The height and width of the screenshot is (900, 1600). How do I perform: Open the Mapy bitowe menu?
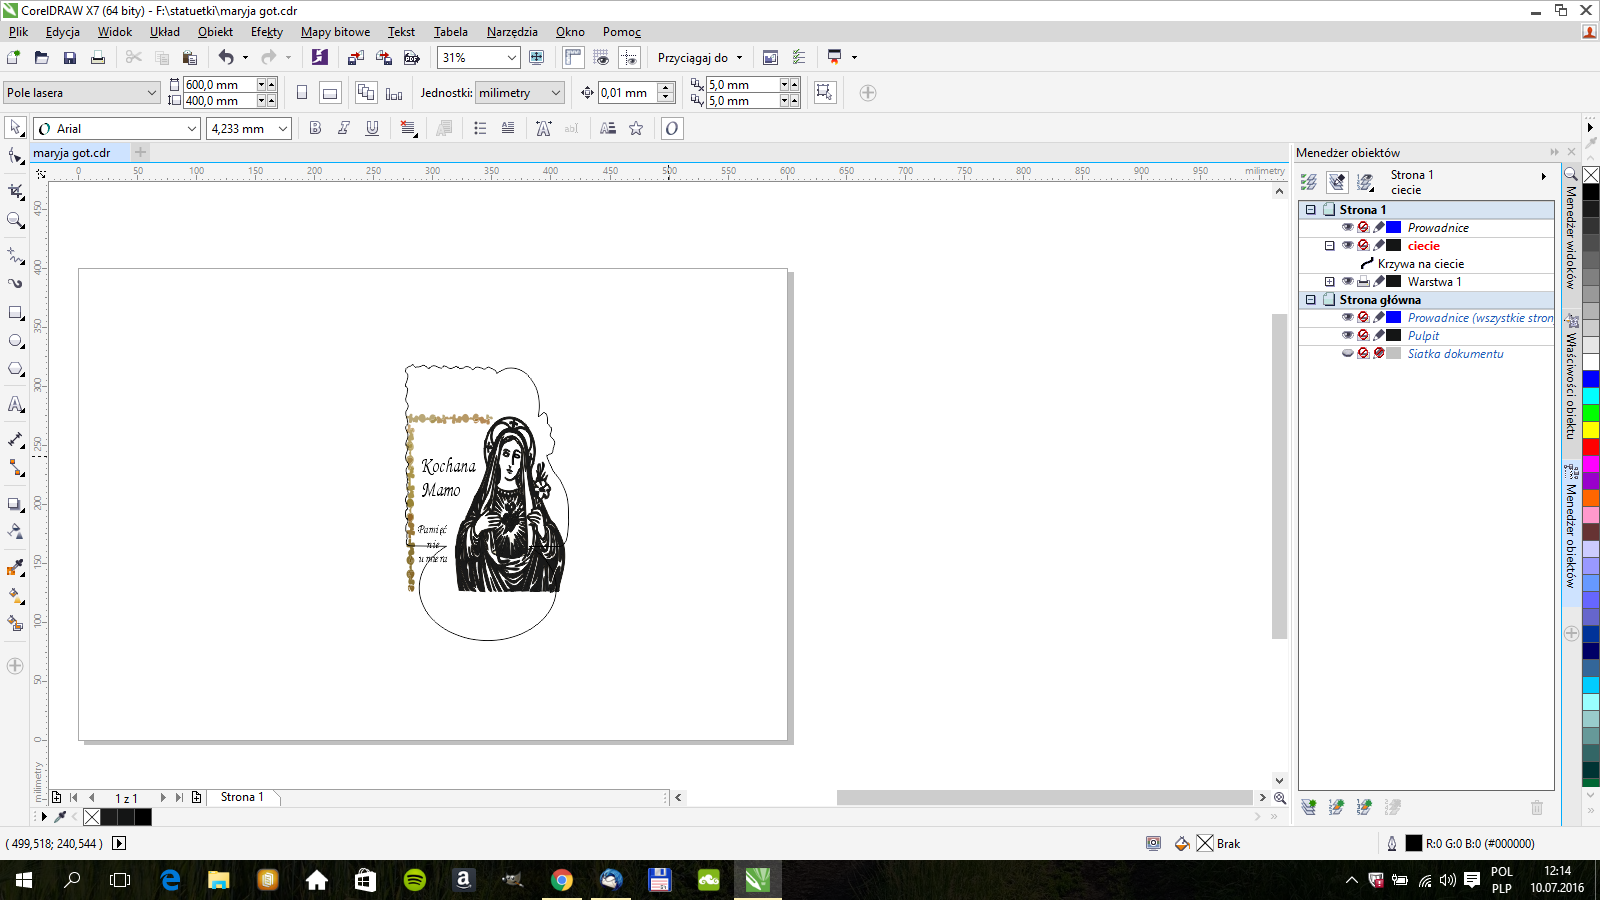[x=335, y=32]
